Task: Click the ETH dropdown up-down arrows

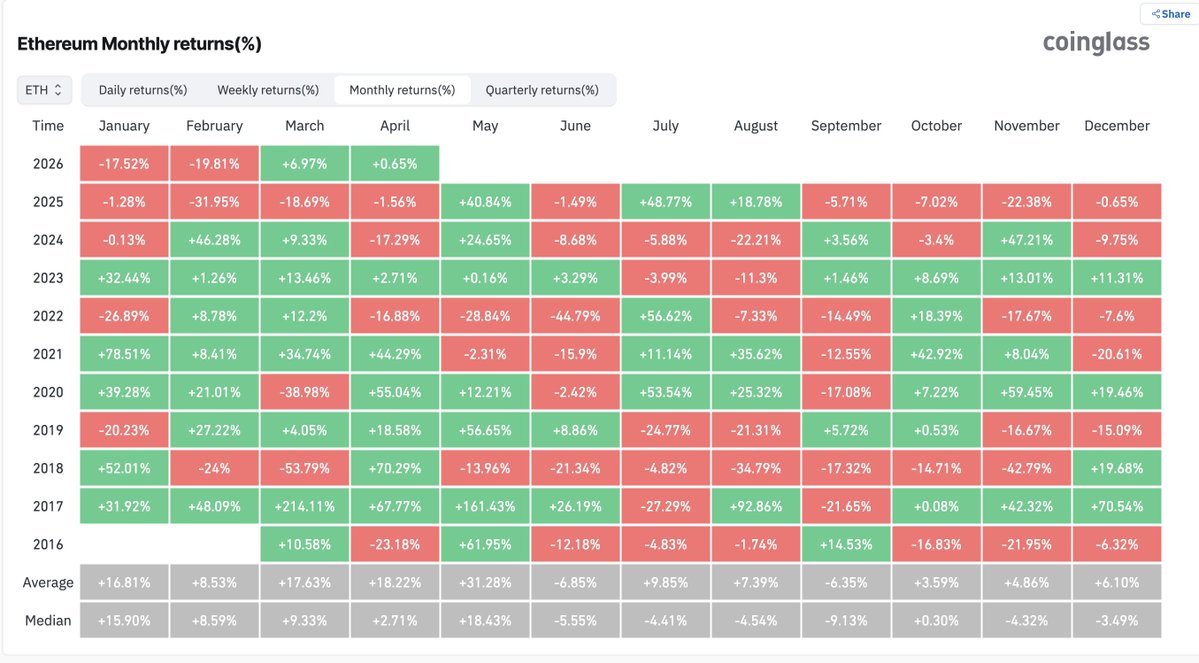Action: (x=58, y=90)
